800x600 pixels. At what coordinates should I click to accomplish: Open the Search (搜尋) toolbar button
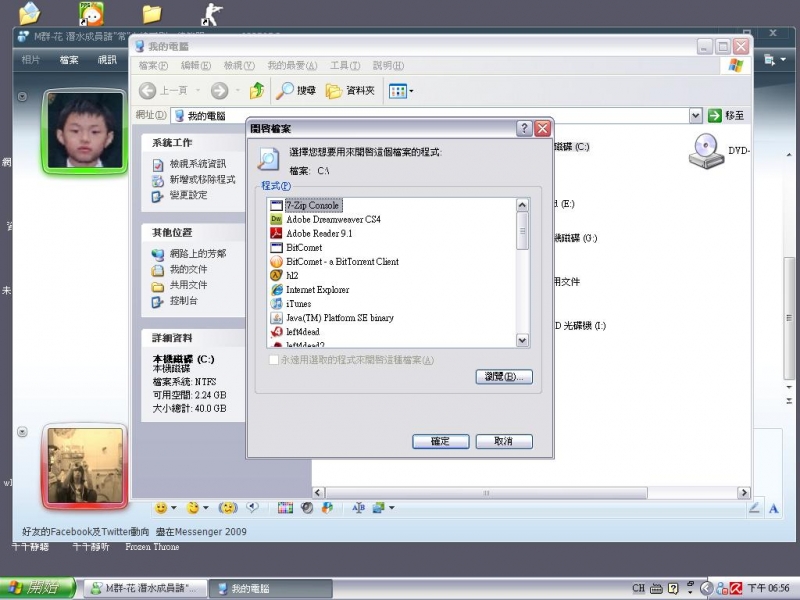coord(296,91)
